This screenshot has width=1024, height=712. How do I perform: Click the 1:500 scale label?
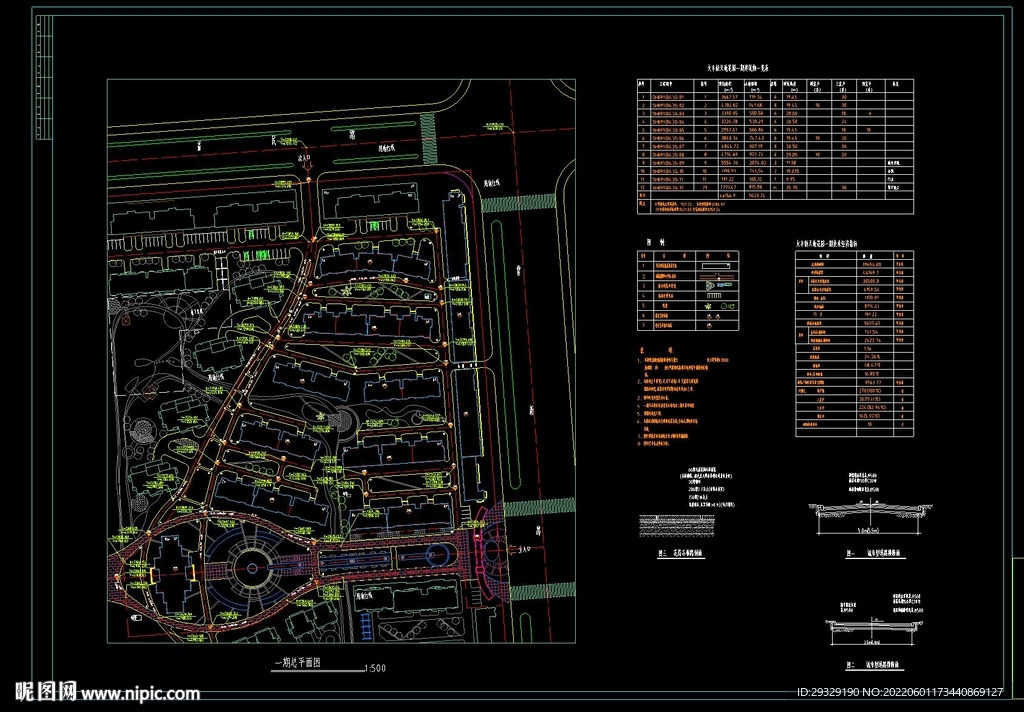(x=376, y=667)
